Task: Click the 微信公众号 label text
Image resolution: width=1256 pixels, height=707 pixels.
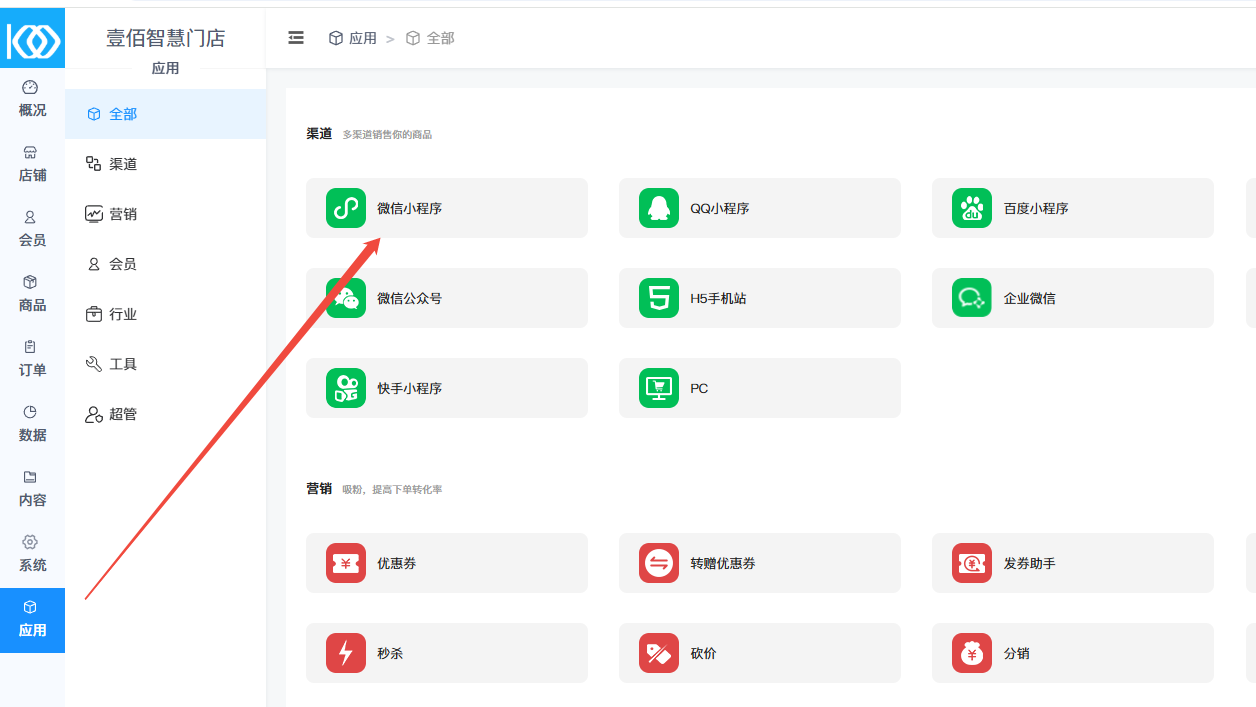Action: 409,299
